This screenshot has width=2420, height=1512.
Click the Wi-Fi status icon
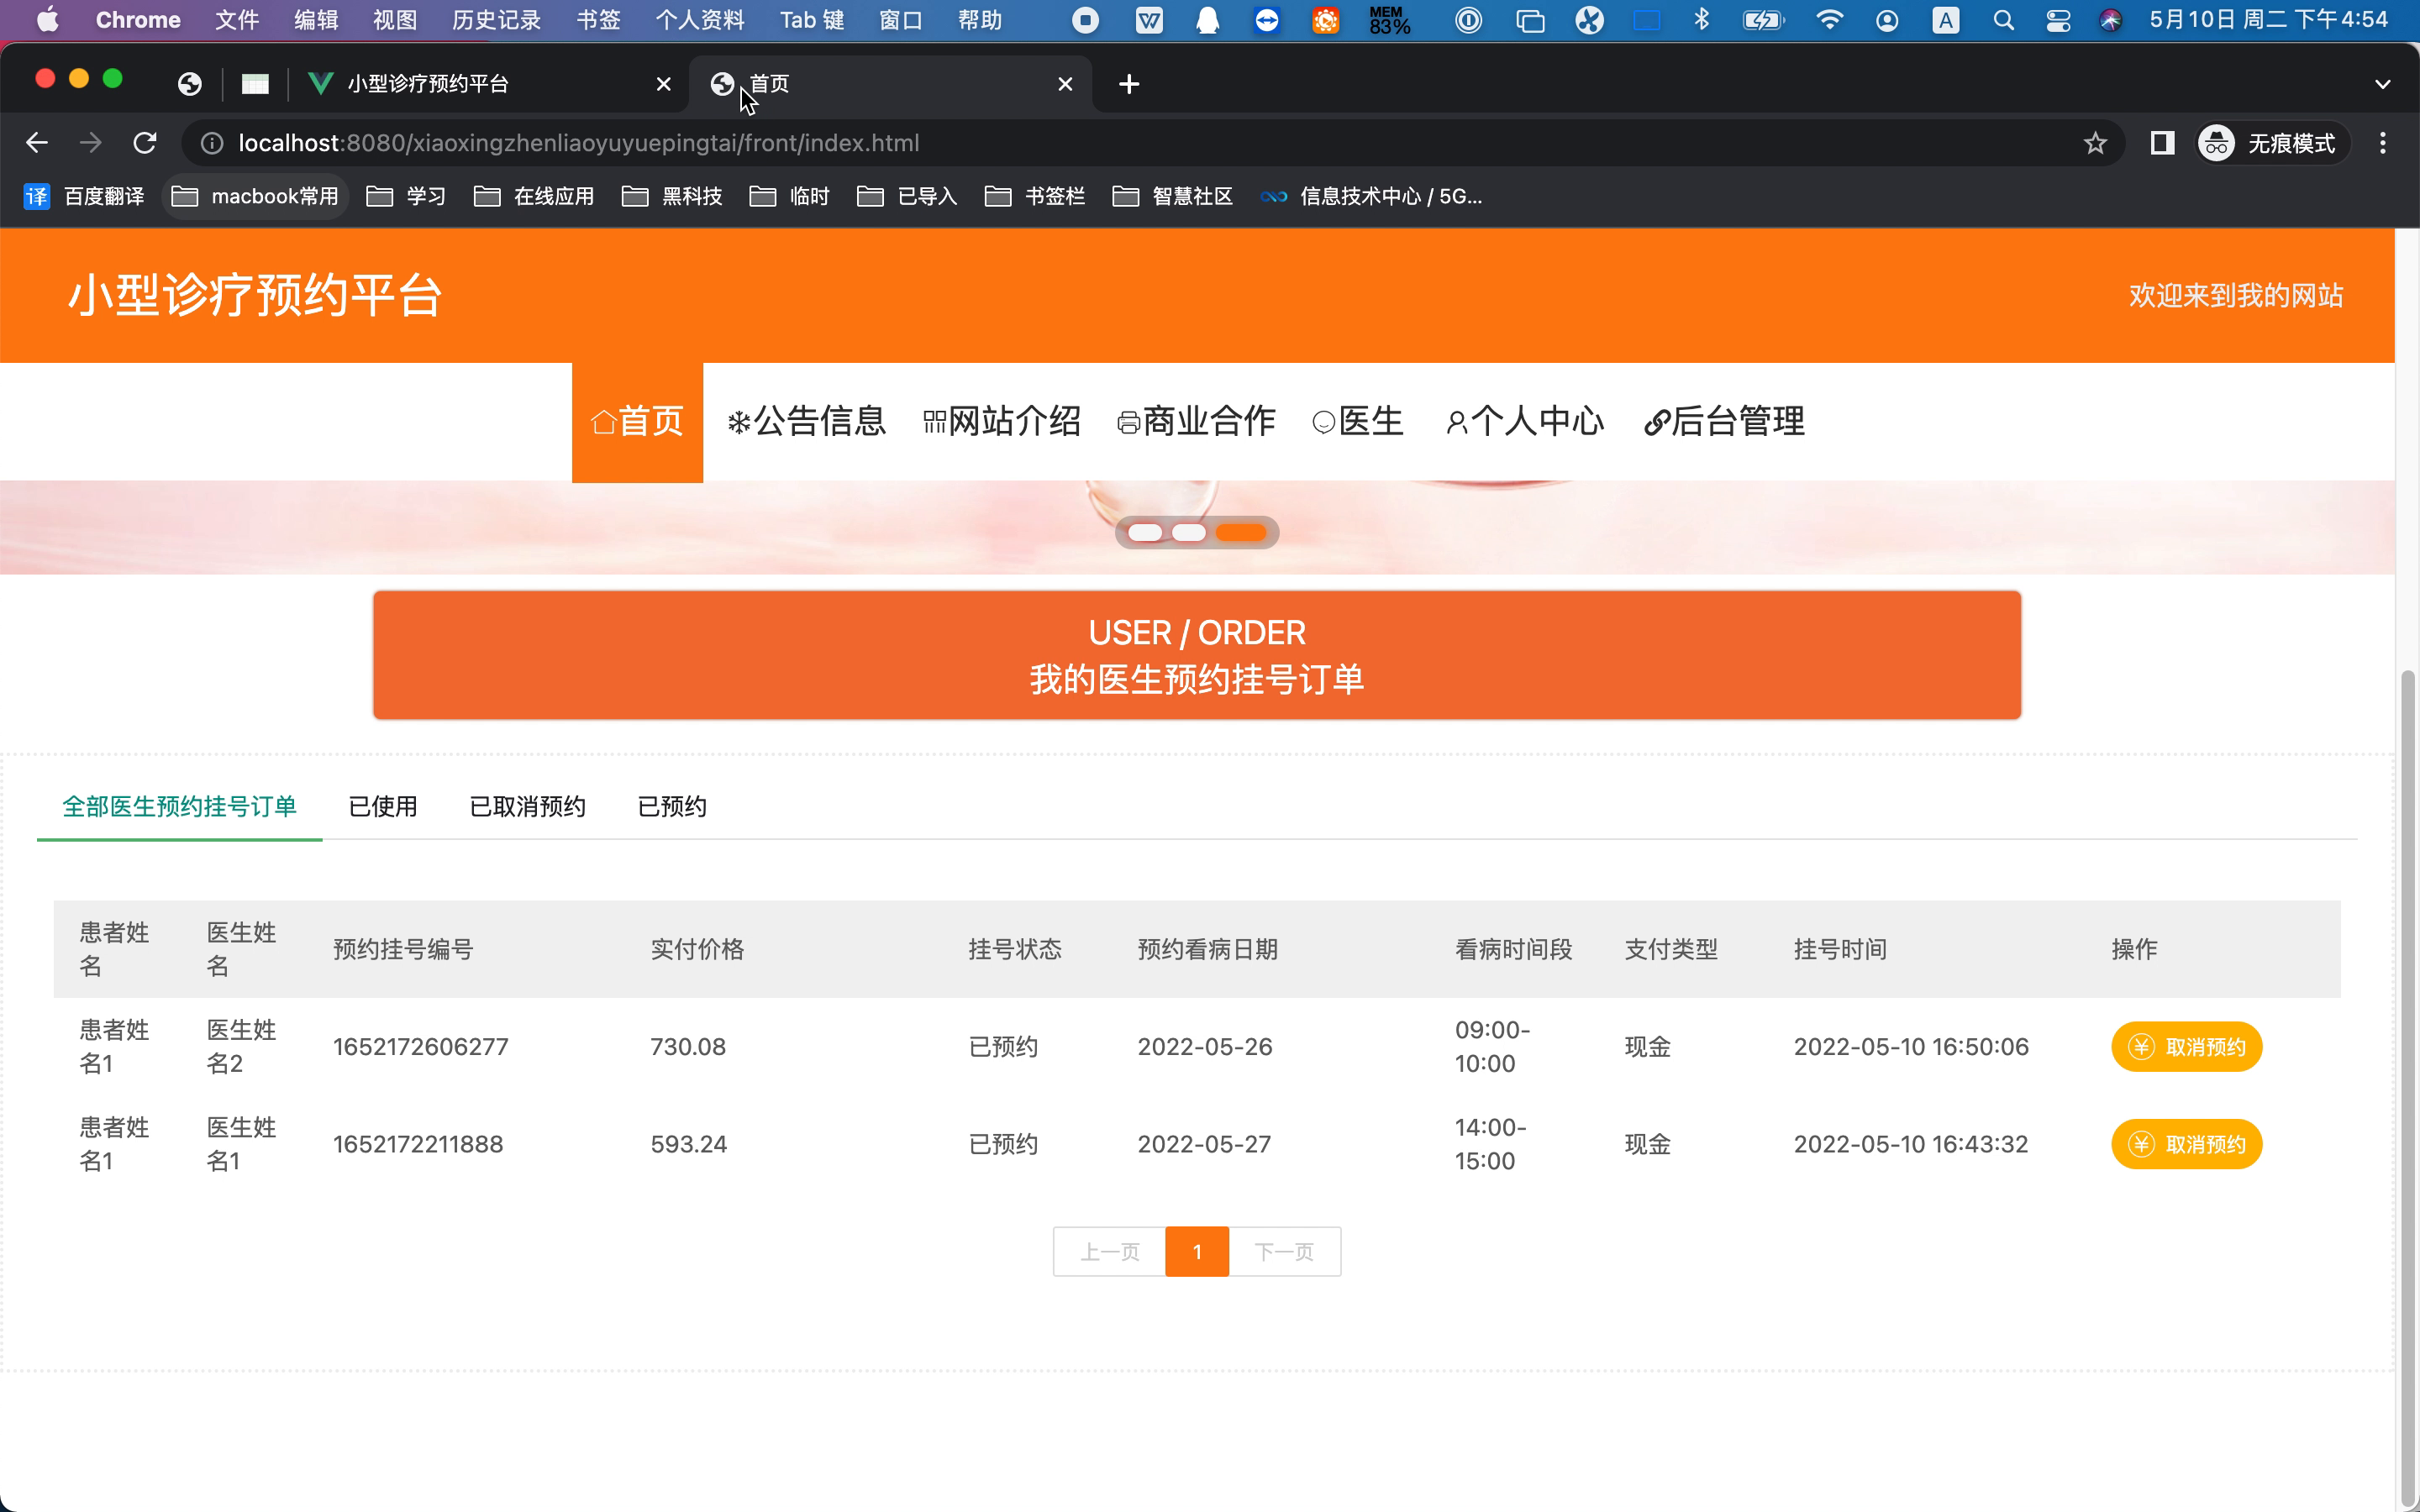(1829, 20)
